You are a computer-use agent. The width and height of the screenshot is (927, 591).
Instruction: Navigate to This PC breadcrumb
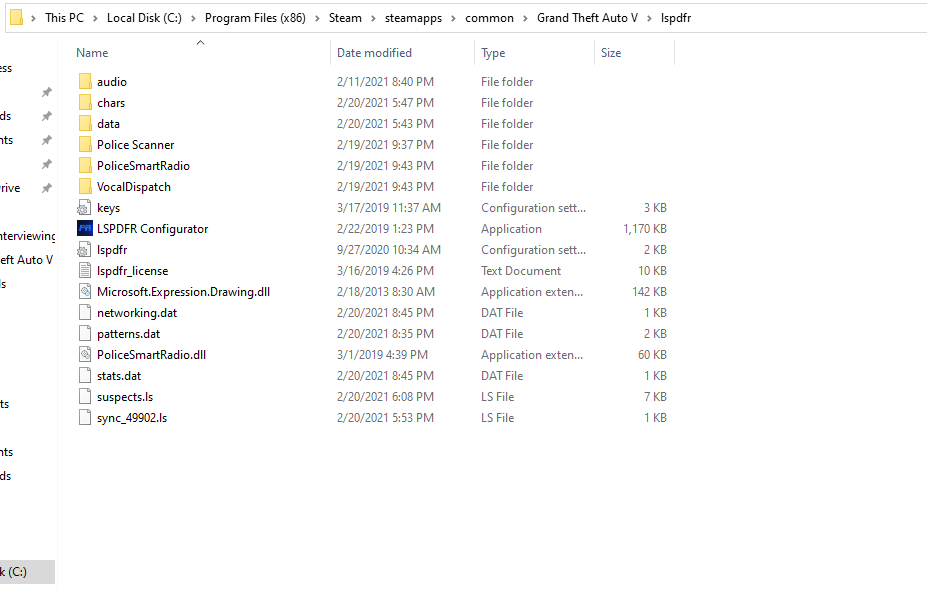(x=64, y=18)
